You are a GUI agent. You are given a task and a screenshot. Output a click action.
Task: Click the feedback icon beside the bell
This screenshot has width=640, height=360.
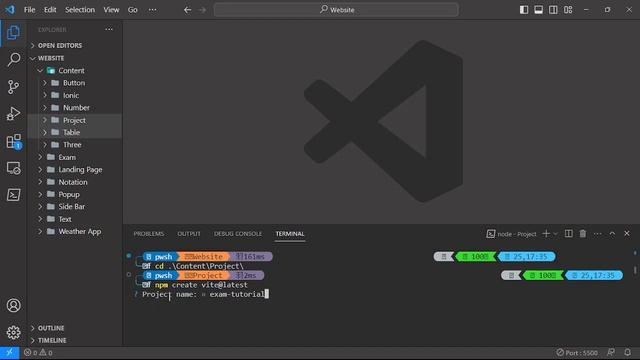(611, 352)
